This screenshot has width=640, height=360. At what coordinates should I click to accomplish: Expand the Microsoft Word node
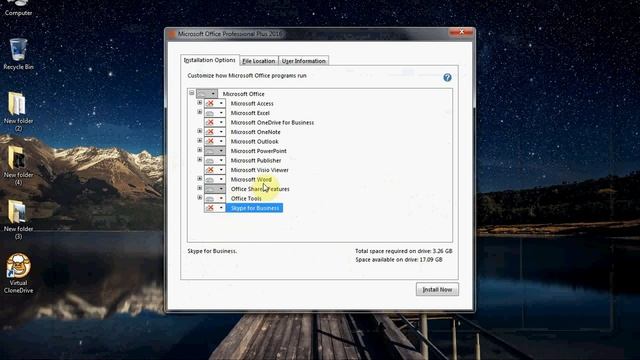click(200, 178)
